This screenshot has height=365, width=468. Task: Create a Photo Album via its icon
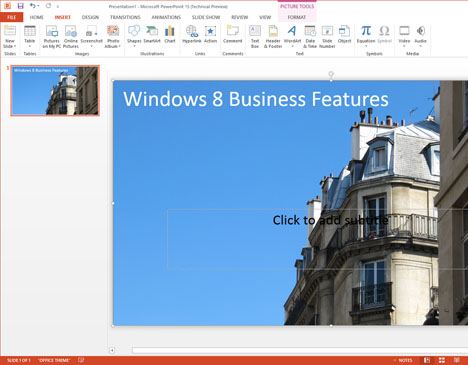click(x=113, y=31)
